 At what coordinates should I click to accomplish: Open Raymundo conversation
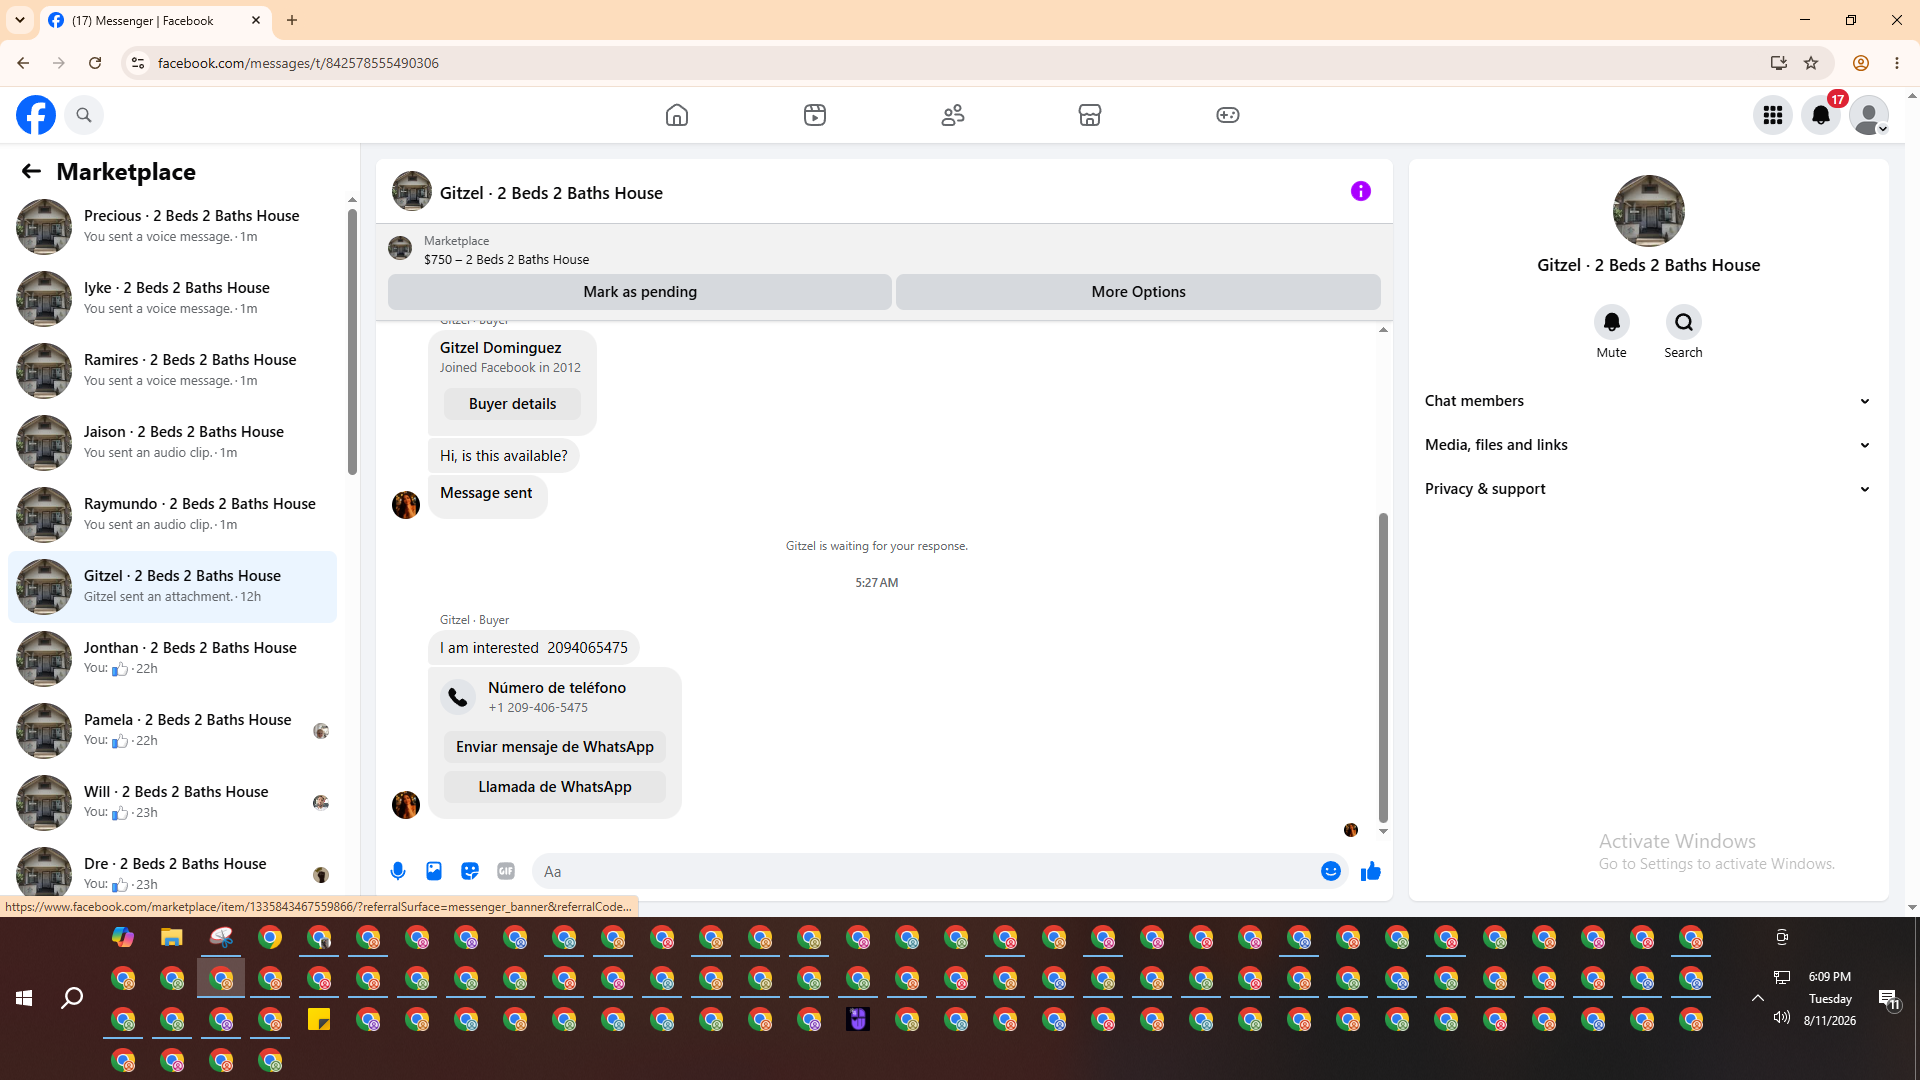[172, 514]
